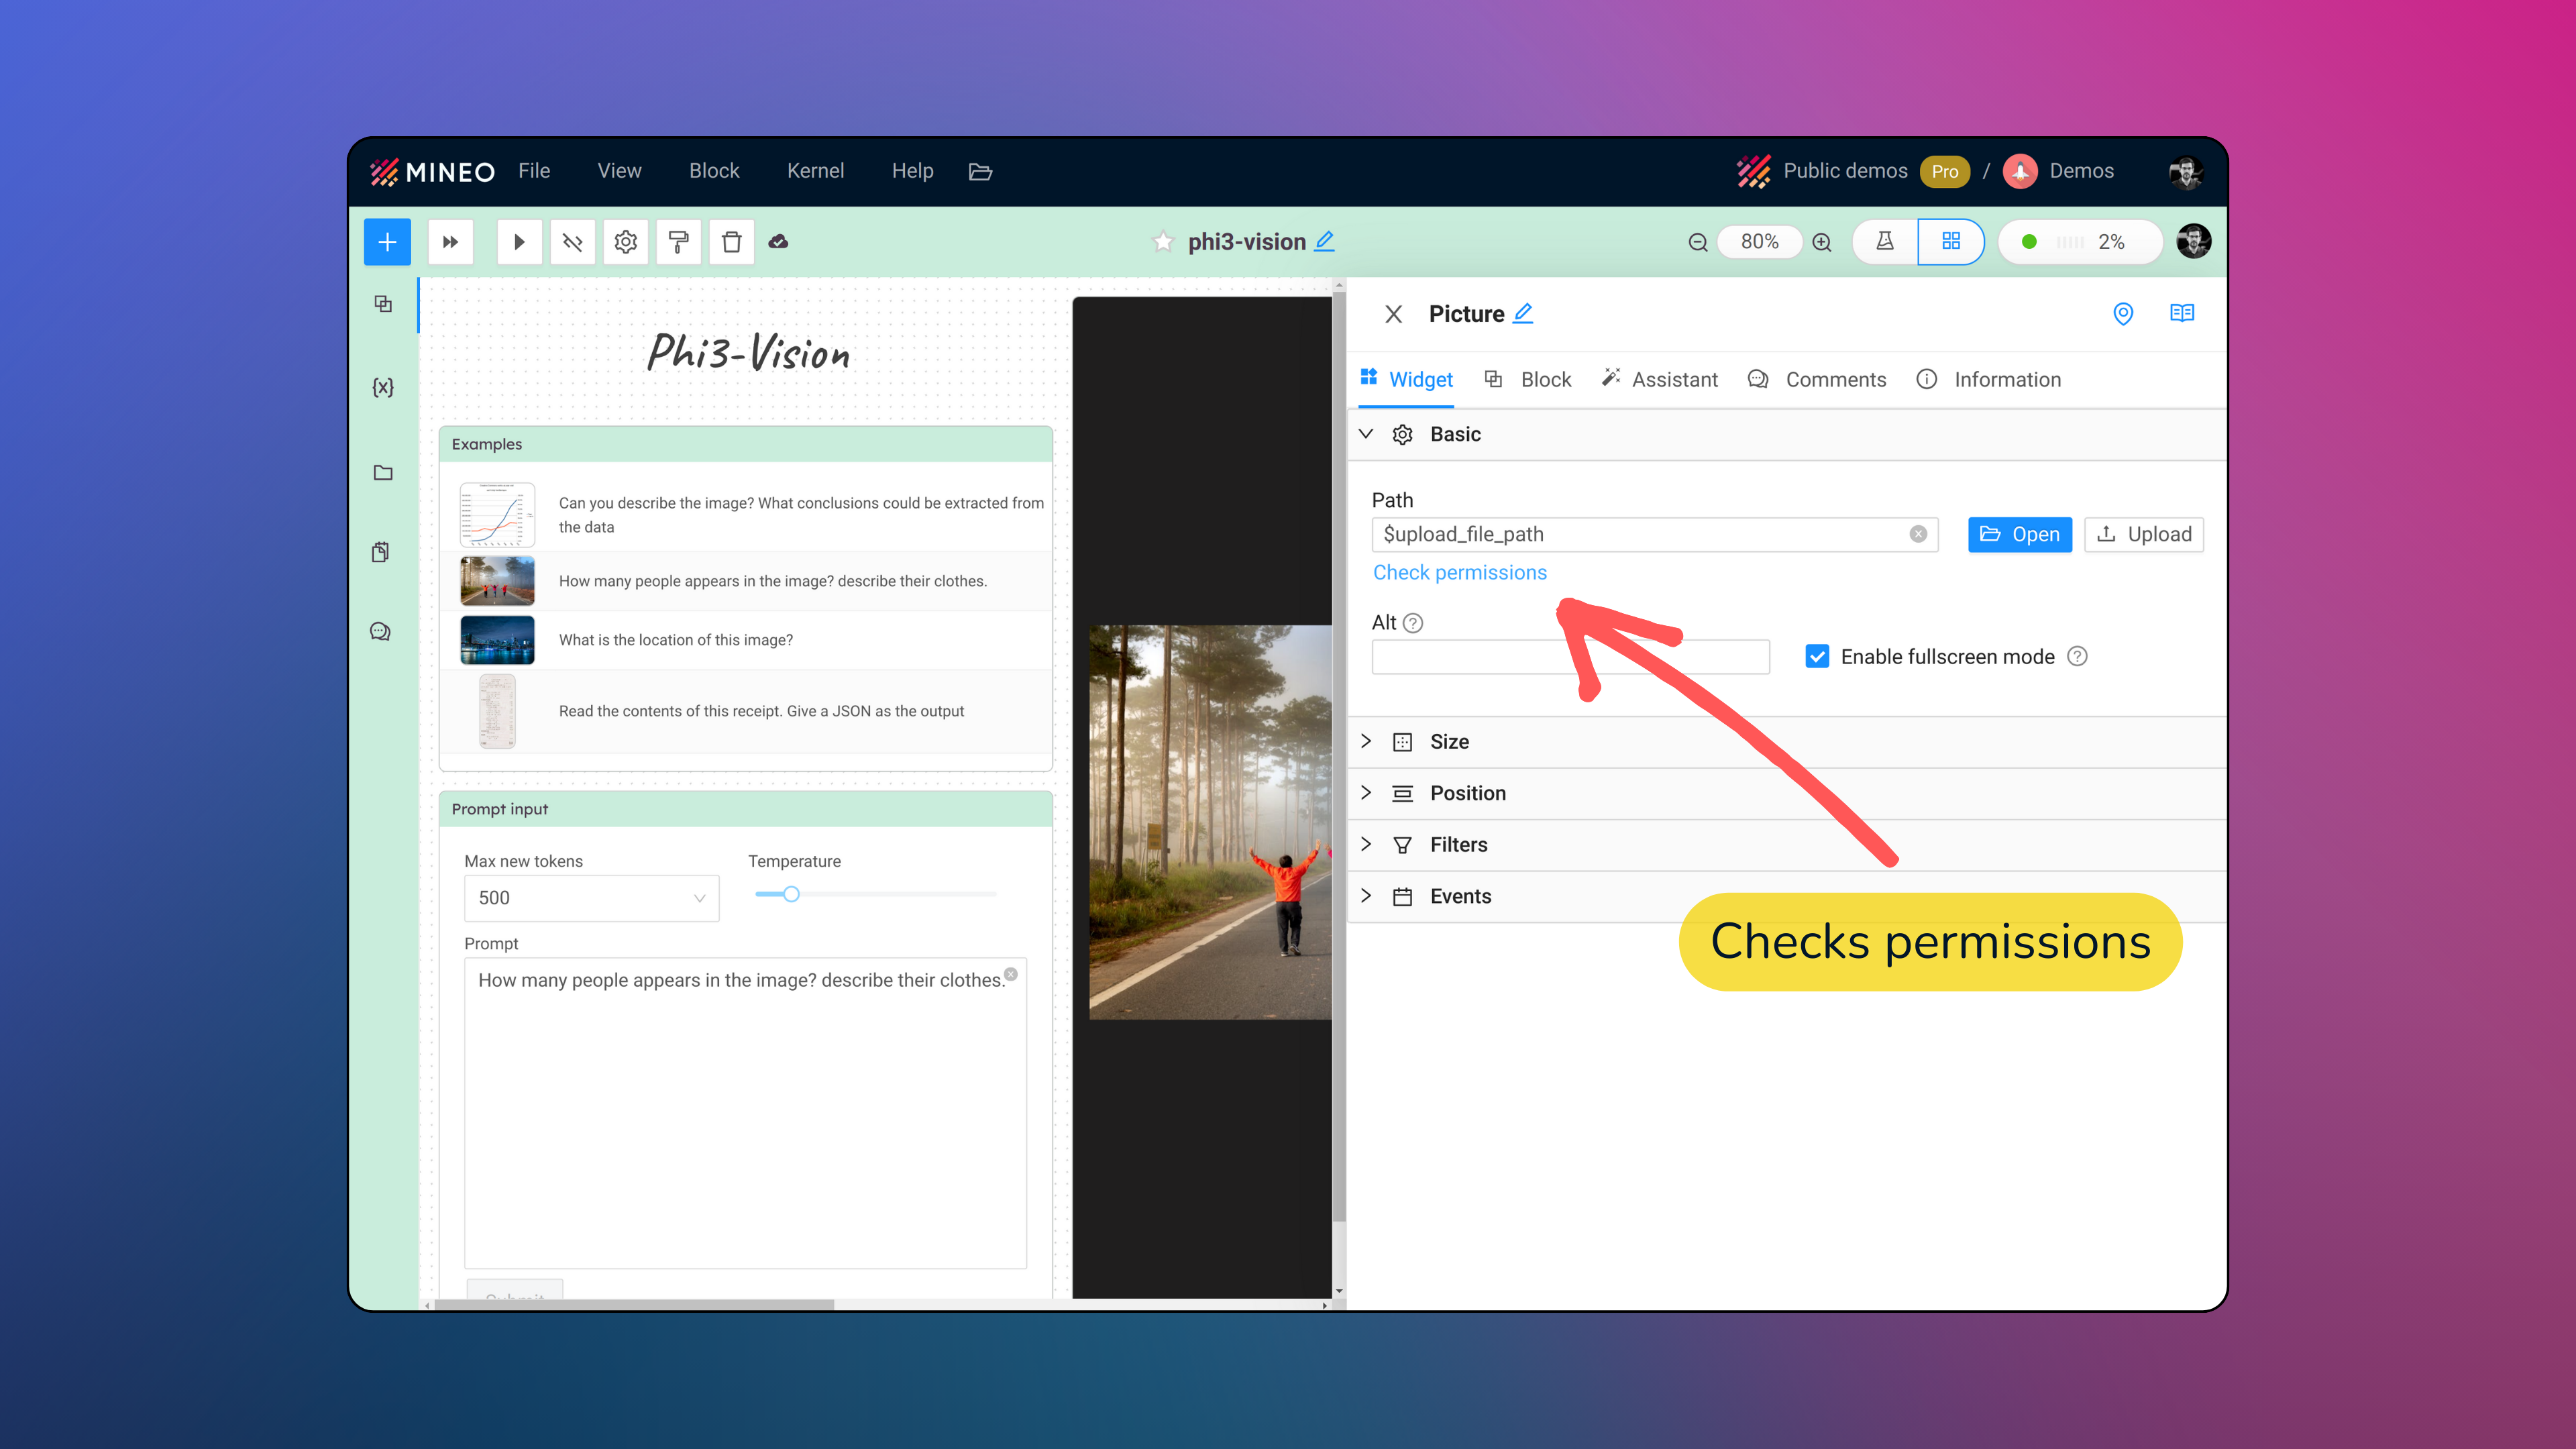2576x1449 pixels.
Task: Edit the phi3-vision project name pencil
Action: point(1324,241)
